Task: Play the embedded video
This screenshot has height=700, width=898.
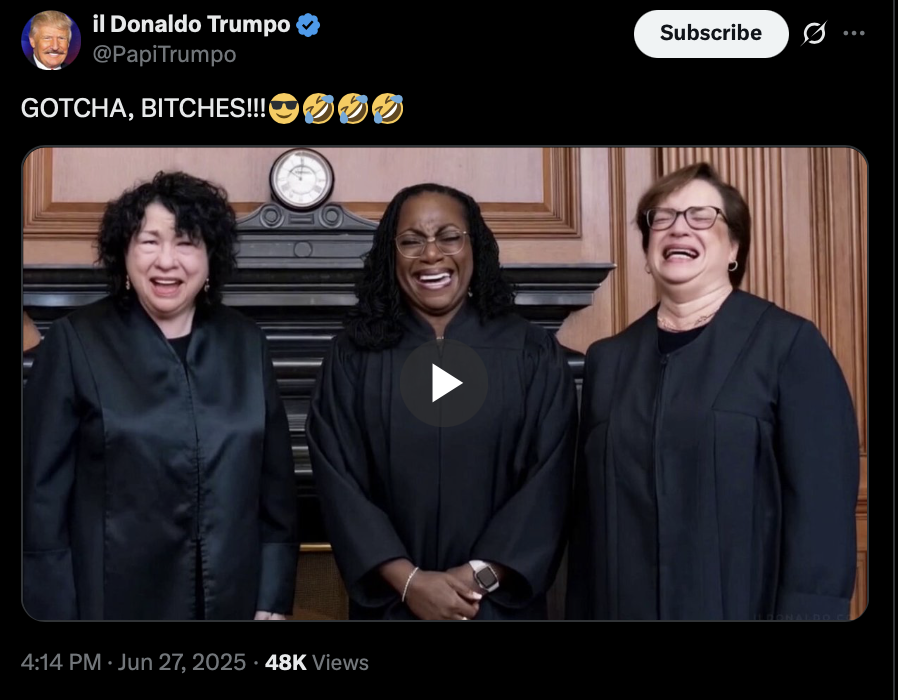Action: [444, 383]
